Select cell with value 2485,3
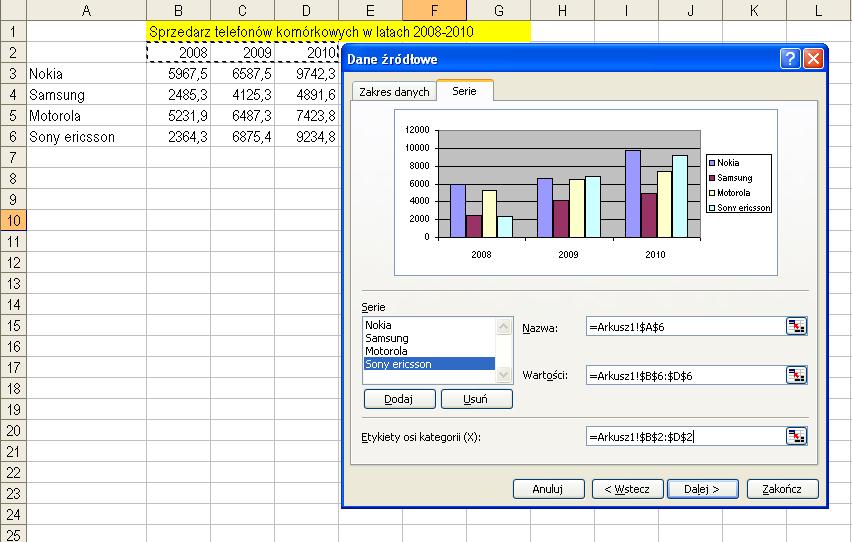This screenshot has width=852, height=542. pos(178,95)
